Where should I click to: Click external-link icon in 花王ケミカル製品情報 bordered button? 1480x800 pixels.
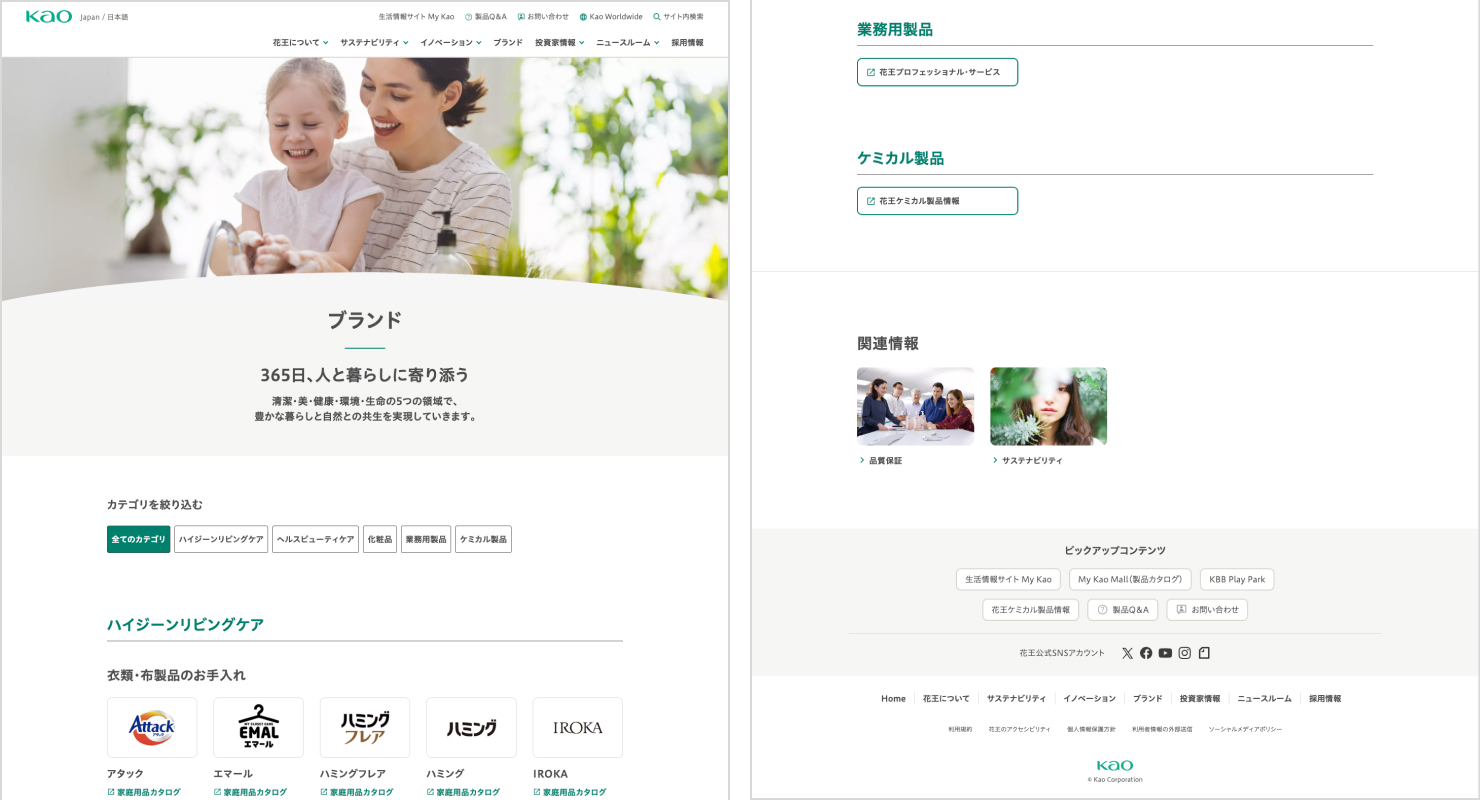[870, 201]
